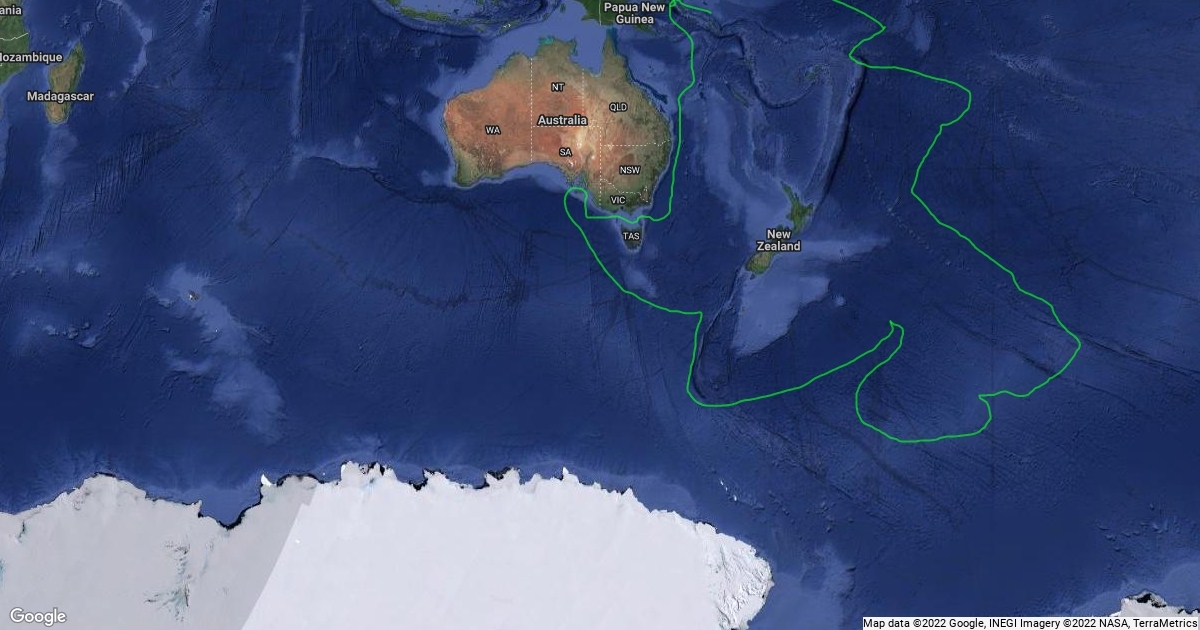Screen dimensions: 1200x630
Task: Select the TAS label on Tasmania
Action: click(631, 237)
